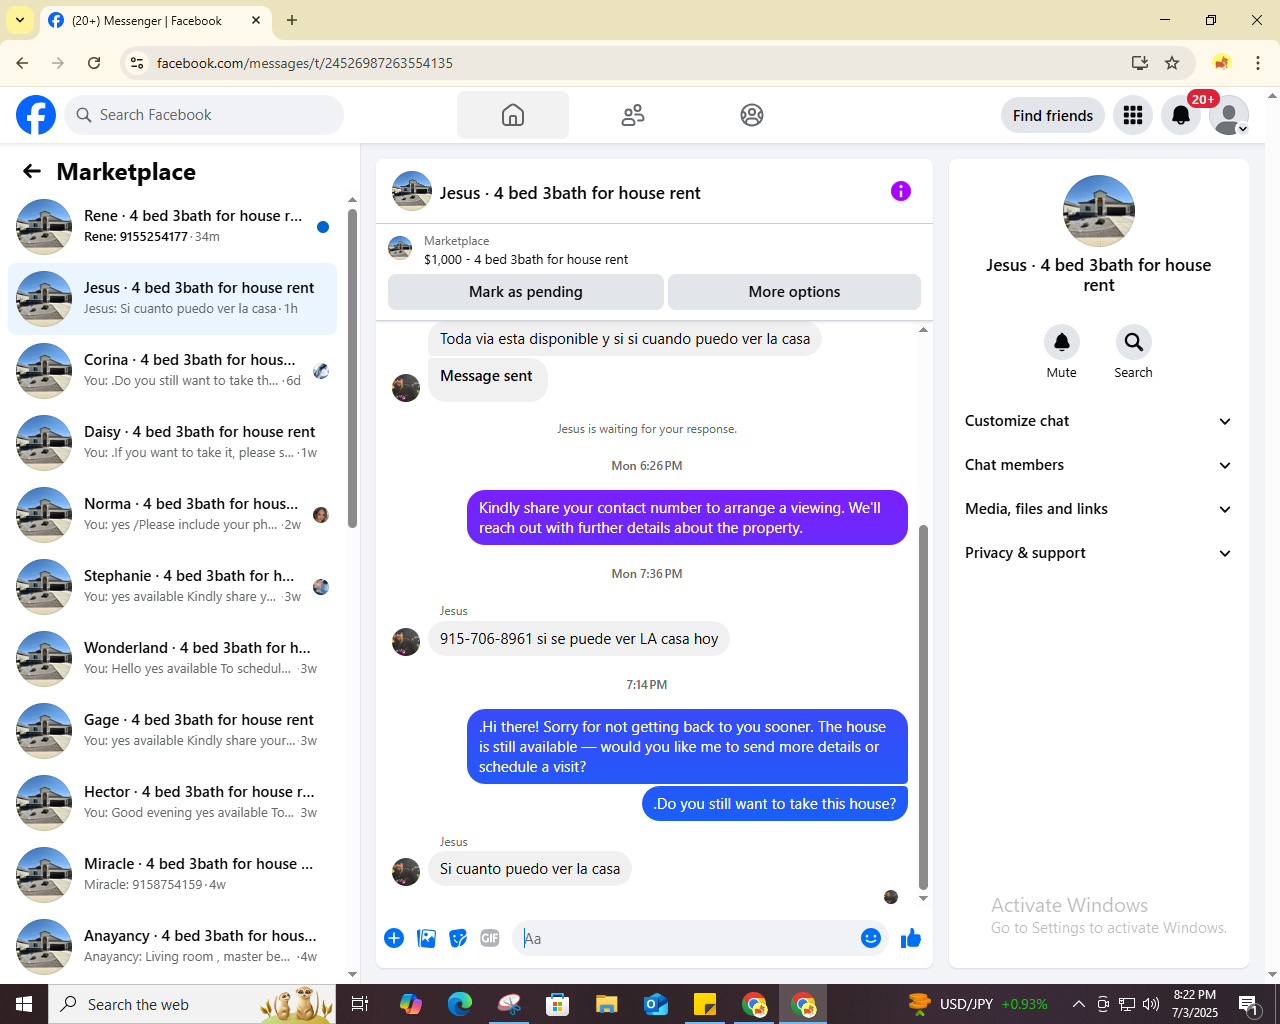
Task: Show hidden system tray icons
Action: point(1078,1004)
